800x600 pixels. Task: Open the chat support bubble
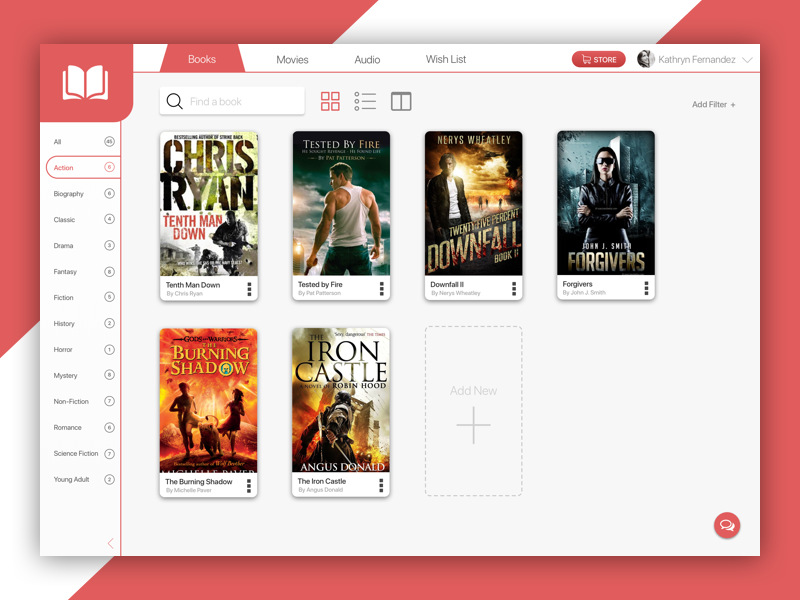coord(726,525)
